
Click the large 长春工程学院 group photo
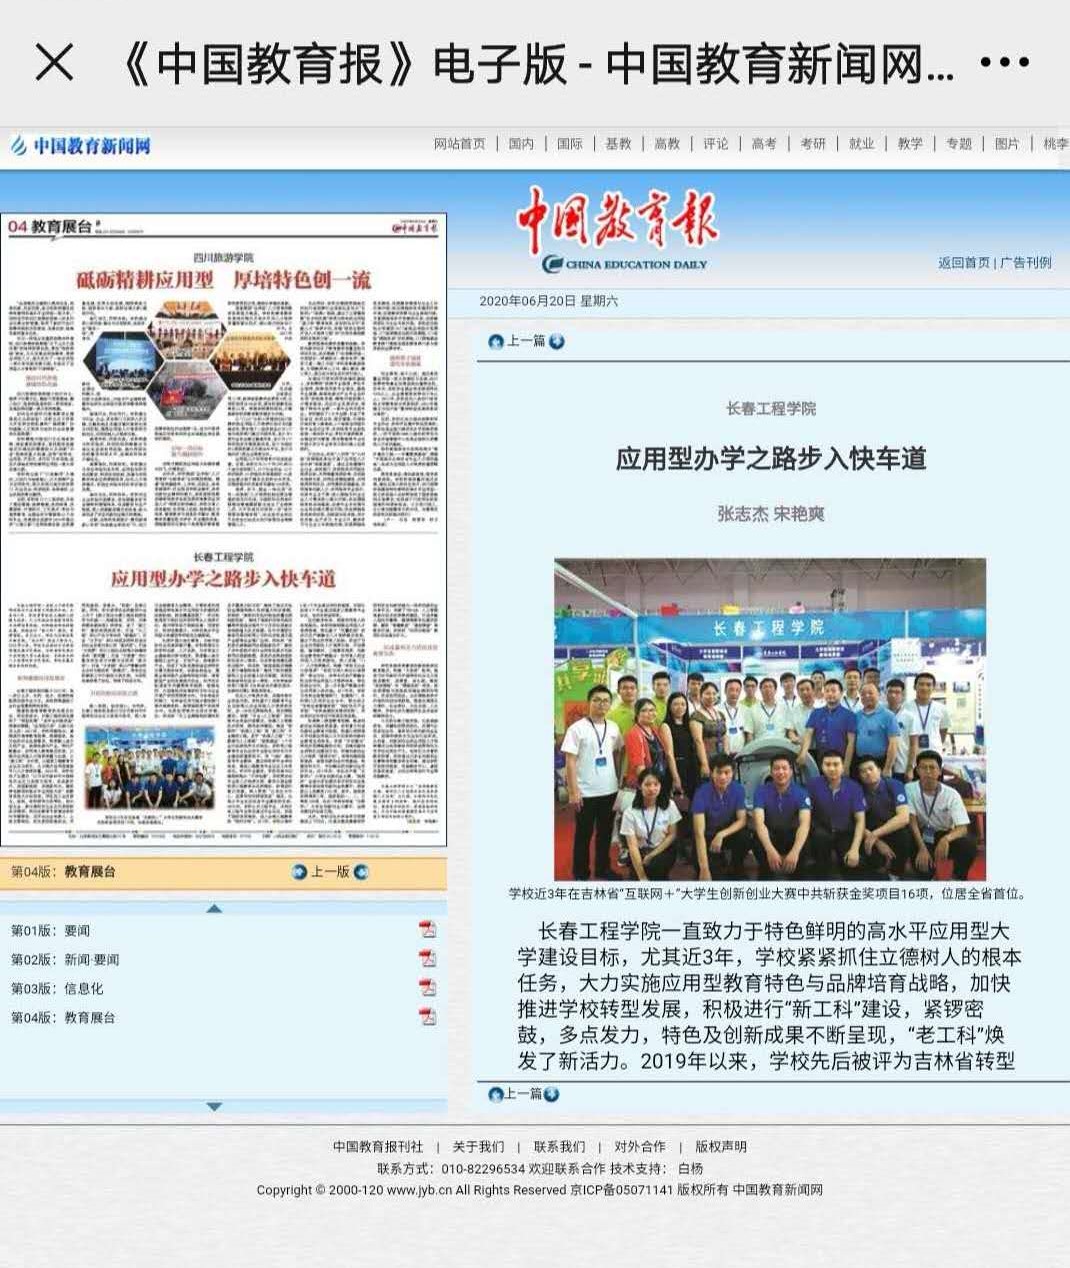tap(770, 719)
